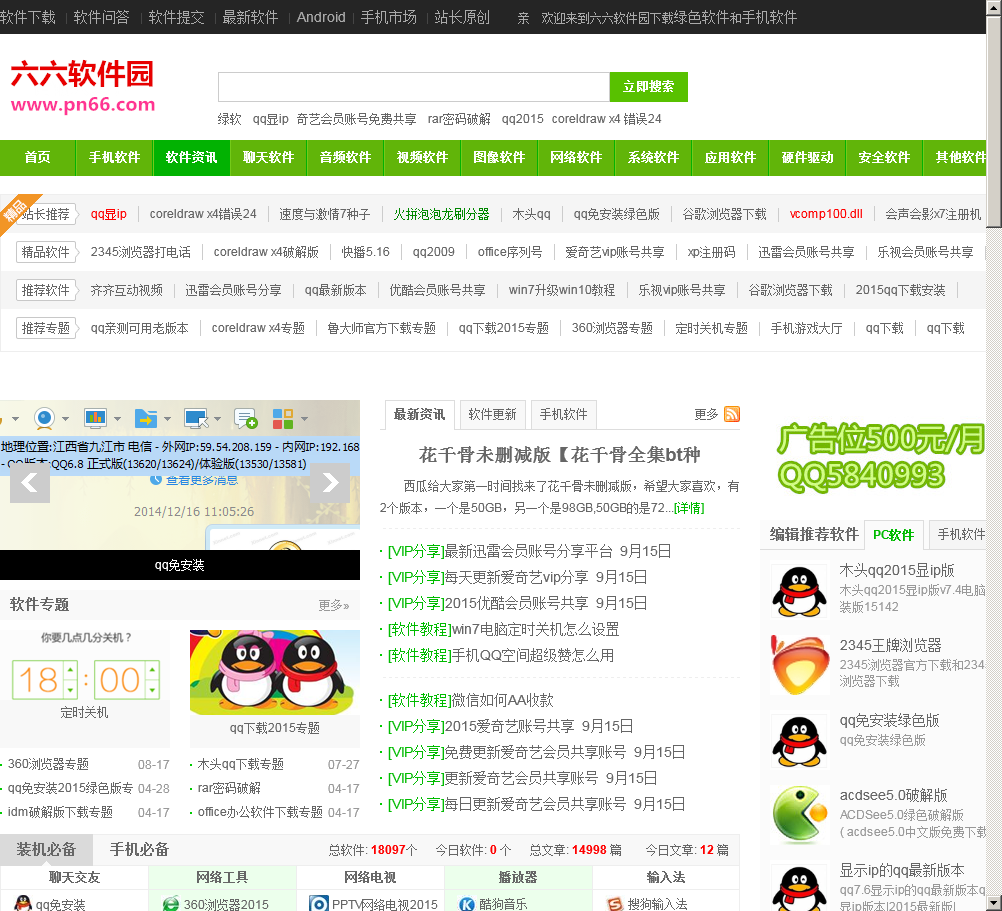The image size is (1002, 911).
Task: Open 聊天软件 in the navigation bar
Action: [268, 158]
